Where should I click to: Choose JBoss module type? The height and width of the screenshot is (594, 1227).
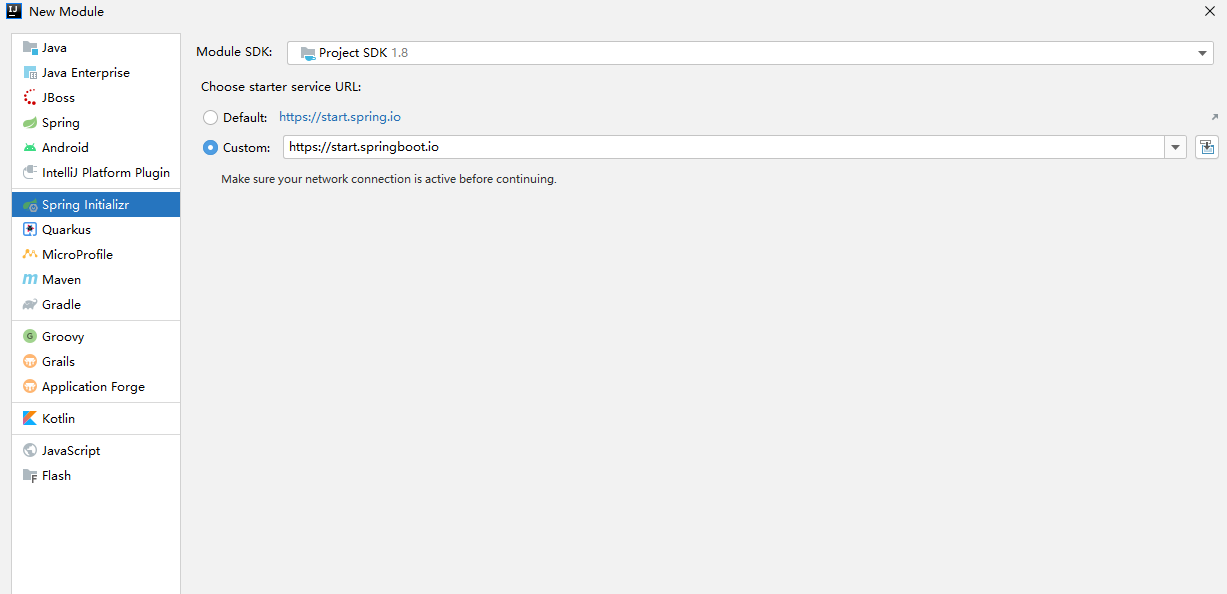(x=96, y=97)
